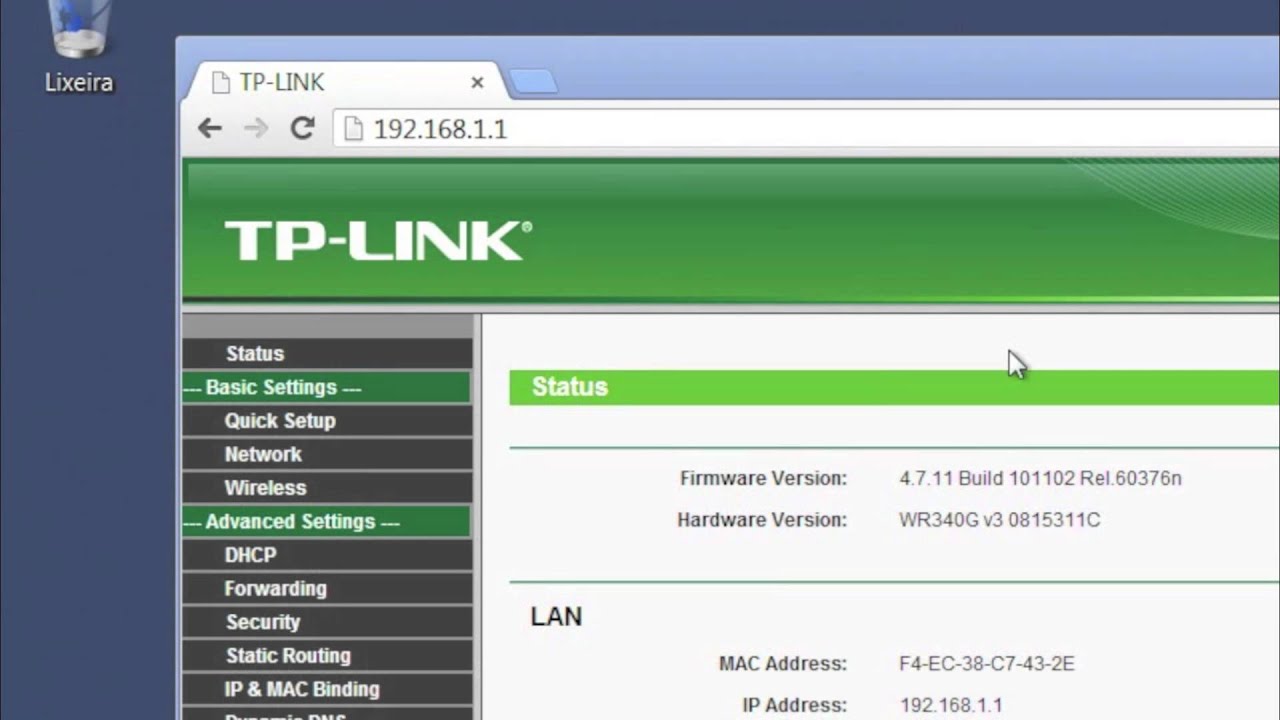Click the Advanced Settings section header
Screen dimensions: 1280x720
(326, 521)
